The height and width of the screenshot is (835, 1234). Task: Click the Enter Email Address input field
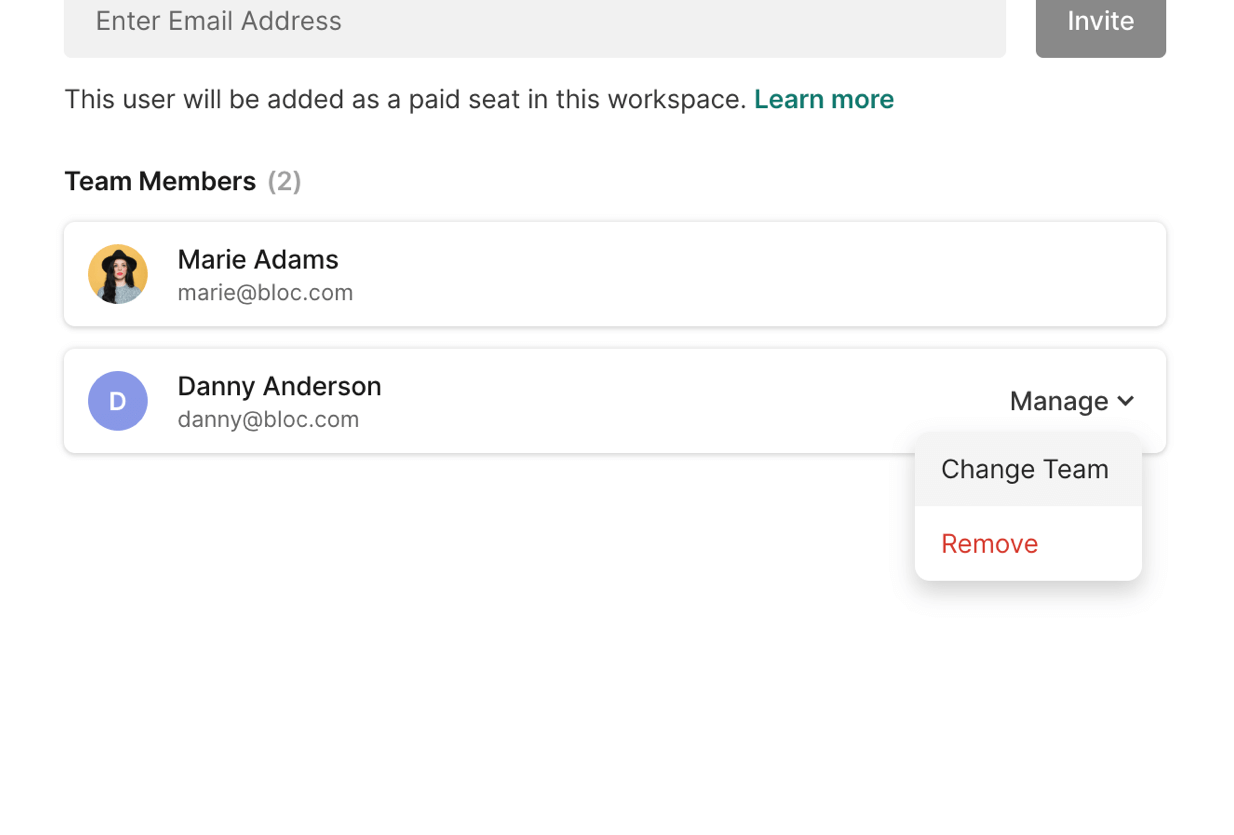(534, 22)
